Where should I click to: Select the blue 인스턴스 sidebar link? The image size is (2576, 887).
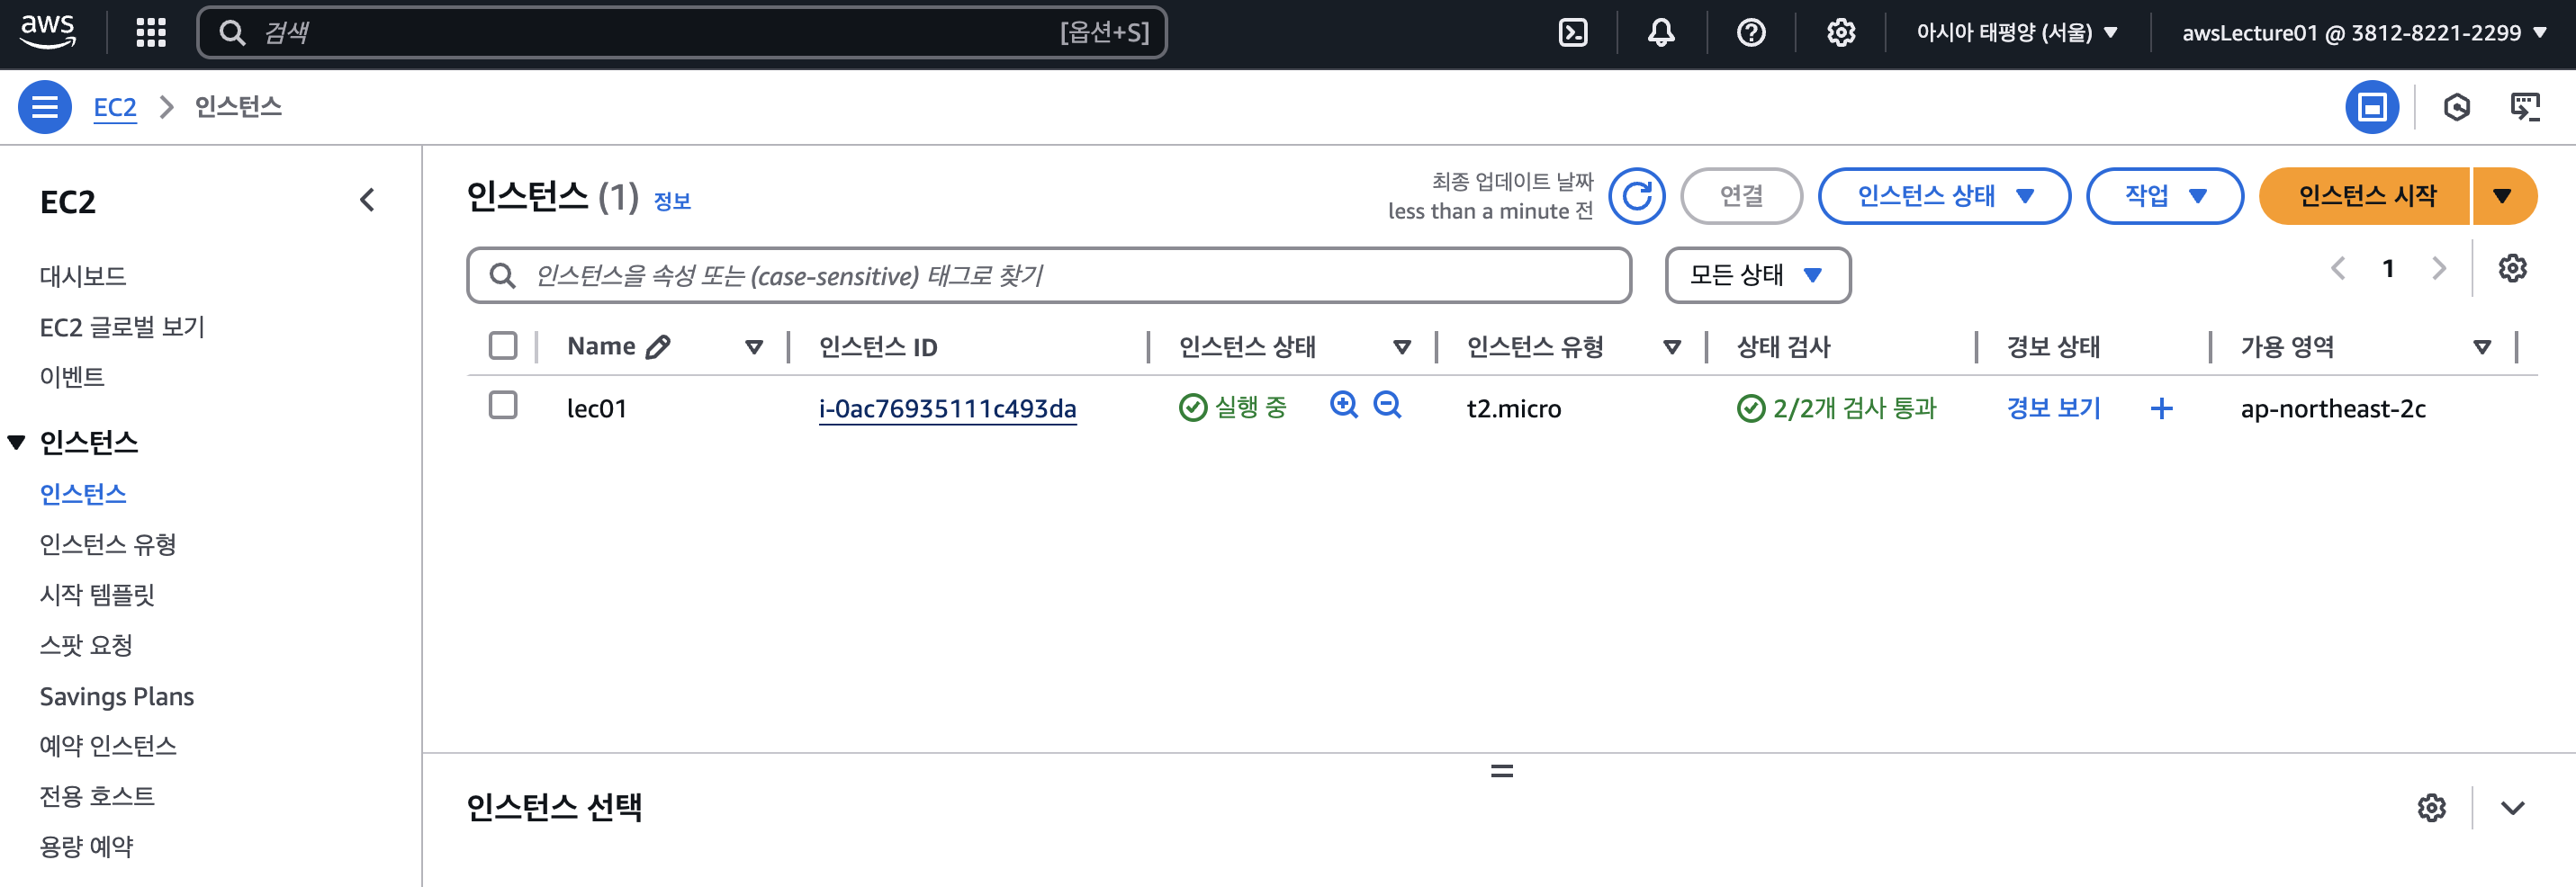coord(83,493)
